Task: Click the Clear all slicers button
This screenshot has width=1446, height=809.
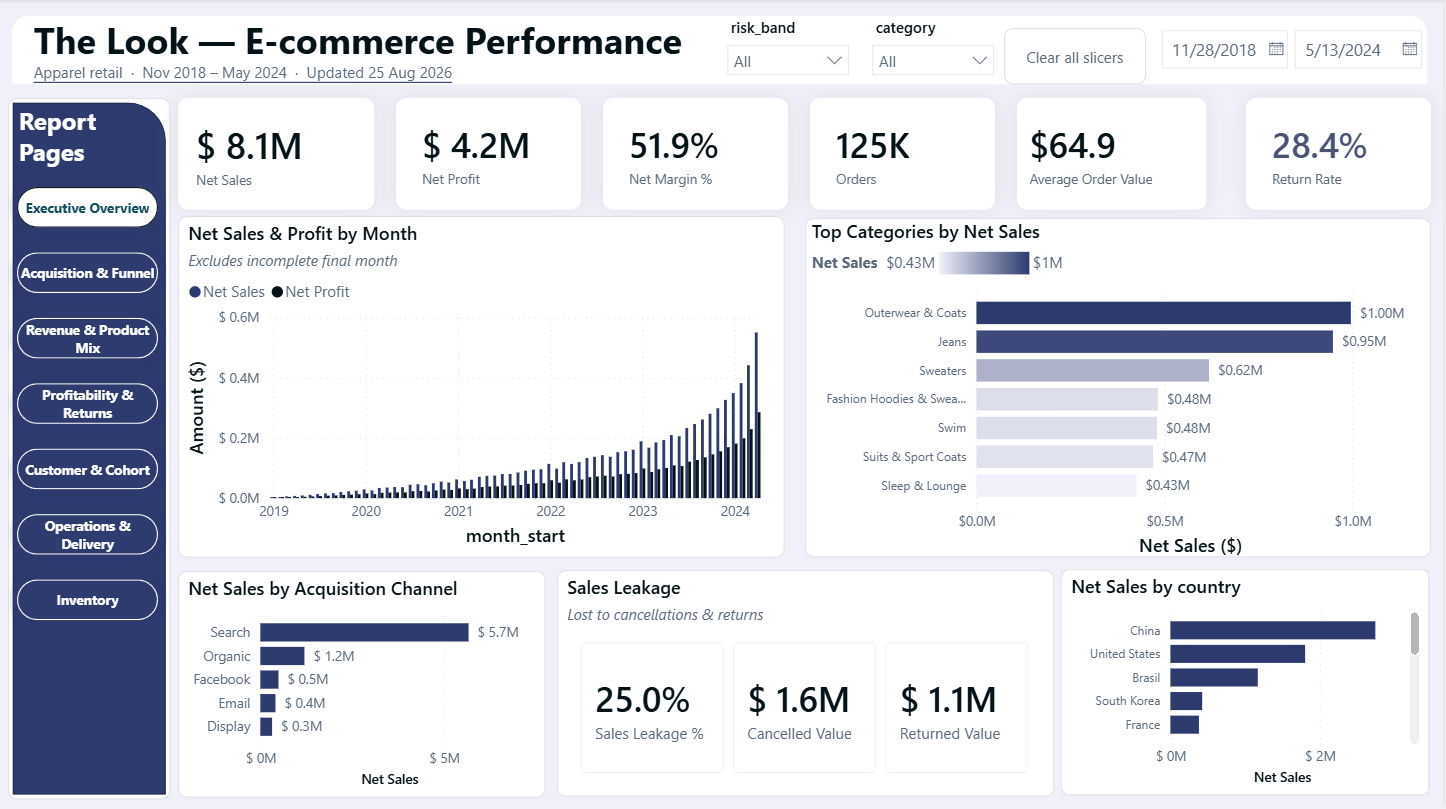Action: (x=1074, y=58)
